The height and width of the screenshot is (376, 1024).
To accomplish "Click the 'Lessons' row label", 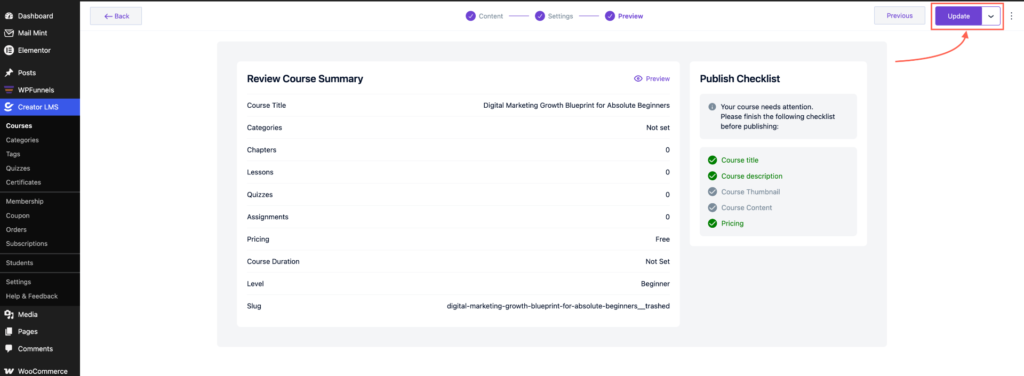I will tap(260, 172).
